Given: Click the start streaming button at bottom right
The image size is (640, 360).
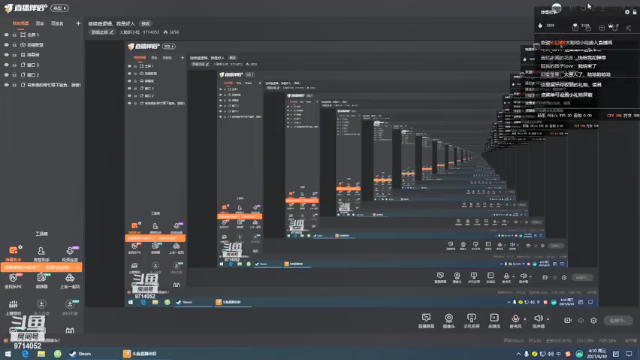Looking at the screenshot, I should coord(618,320).
